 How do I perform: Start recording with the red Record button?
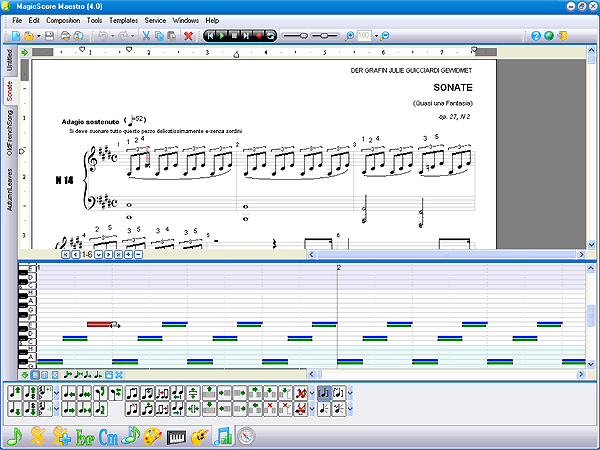(x=259, y=36)
